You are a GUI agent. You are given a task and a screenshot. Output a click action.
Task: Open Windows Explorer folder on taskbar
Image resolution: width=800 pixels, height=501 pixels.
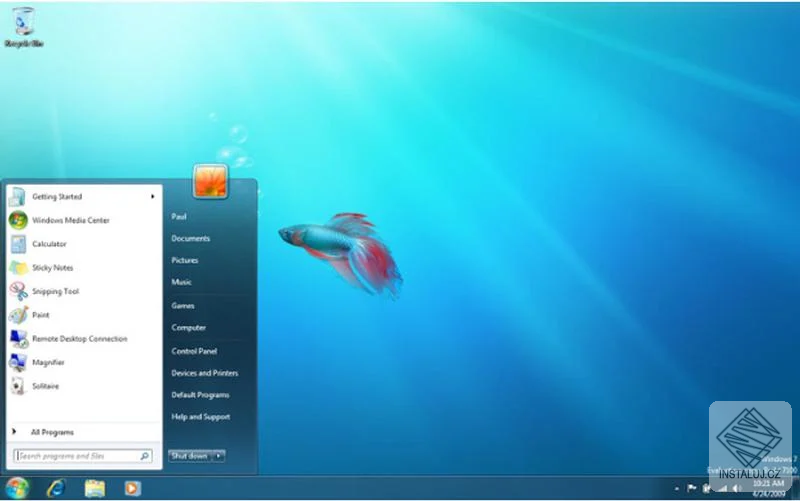point(95,489)
